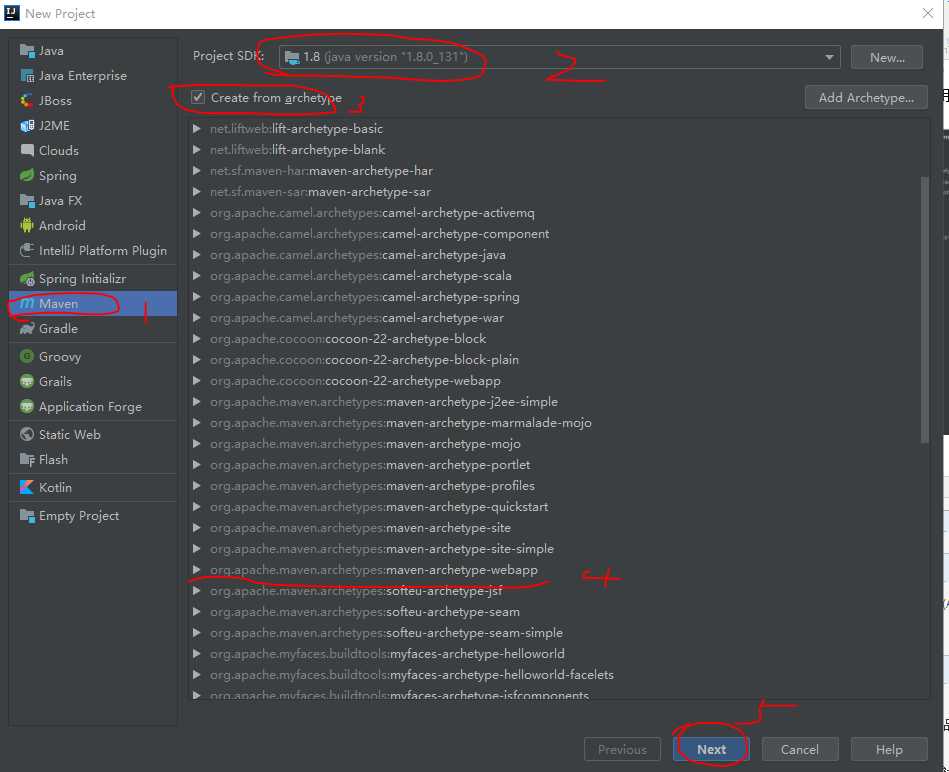Image resolution: width=949 pixels, height=772 pixels.
Task: Open the Help button
Action: tap(889, 750)
